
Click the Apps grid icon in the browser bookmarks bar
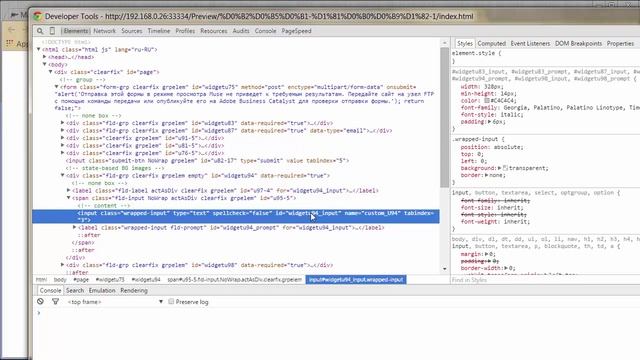(9, 43)
